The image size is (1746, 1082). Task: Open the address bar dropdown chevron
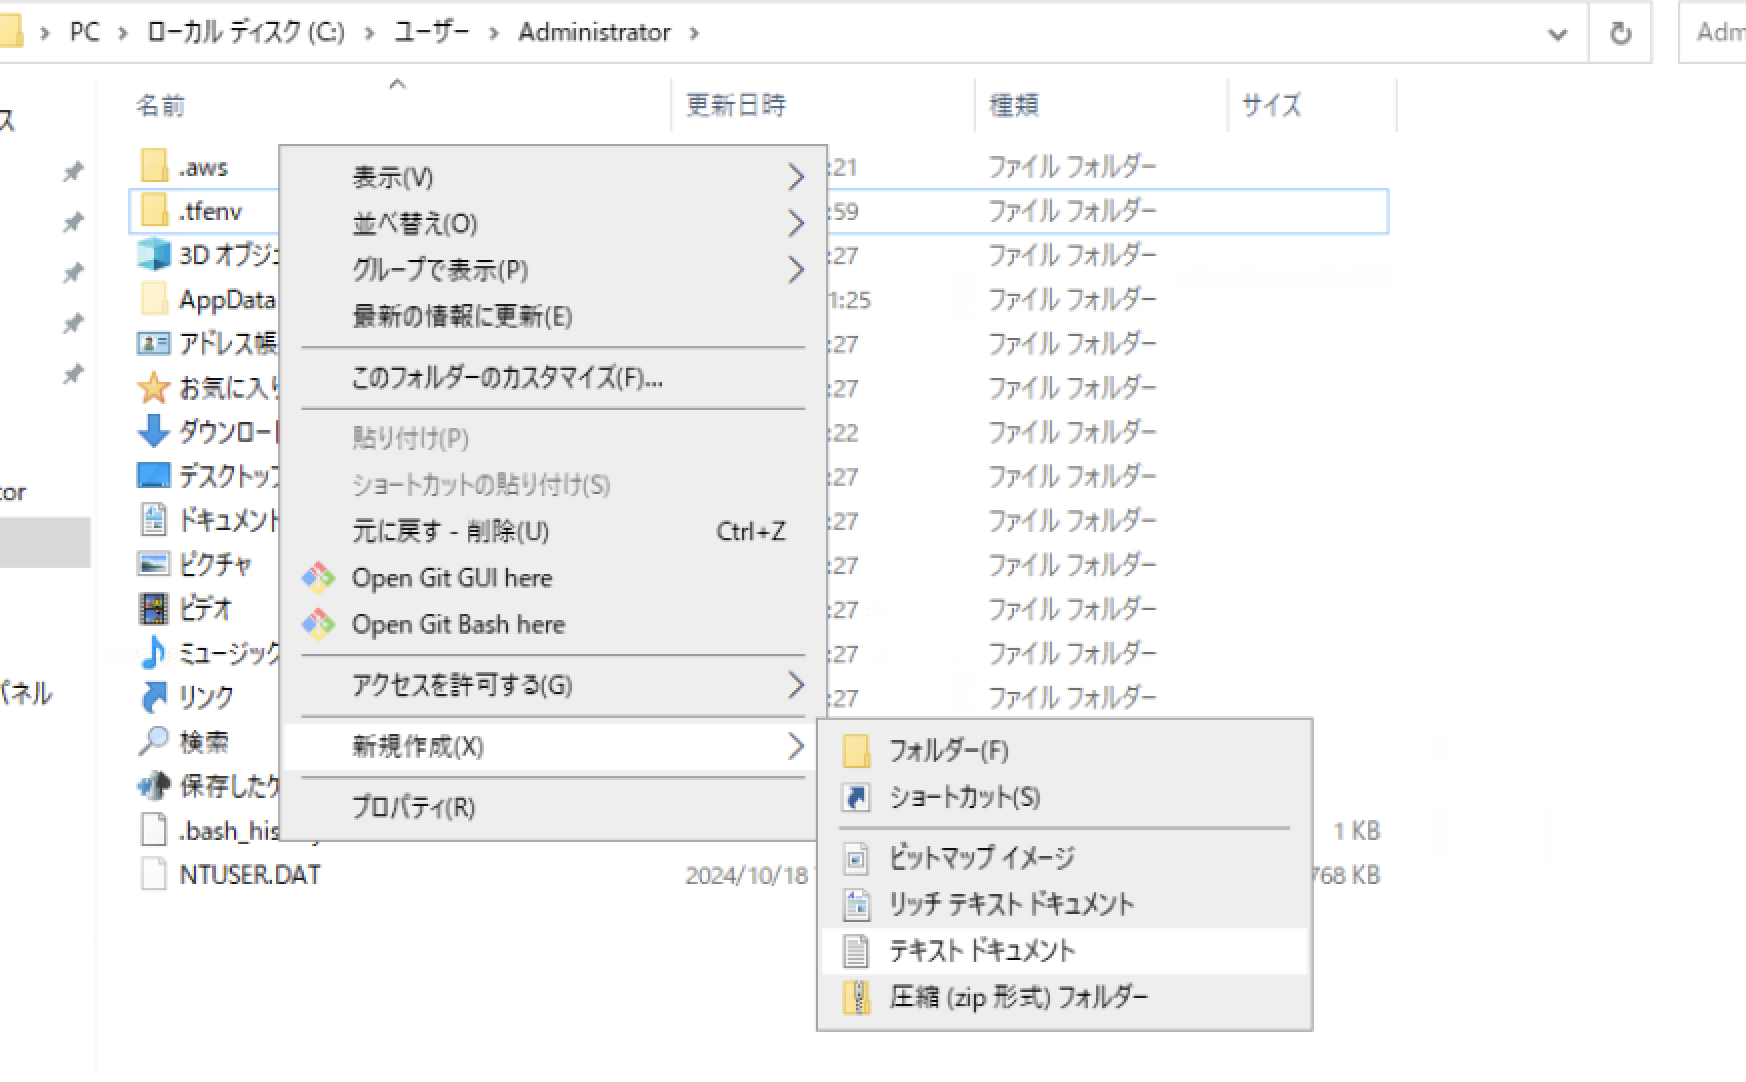click(x=1556, y=32)
